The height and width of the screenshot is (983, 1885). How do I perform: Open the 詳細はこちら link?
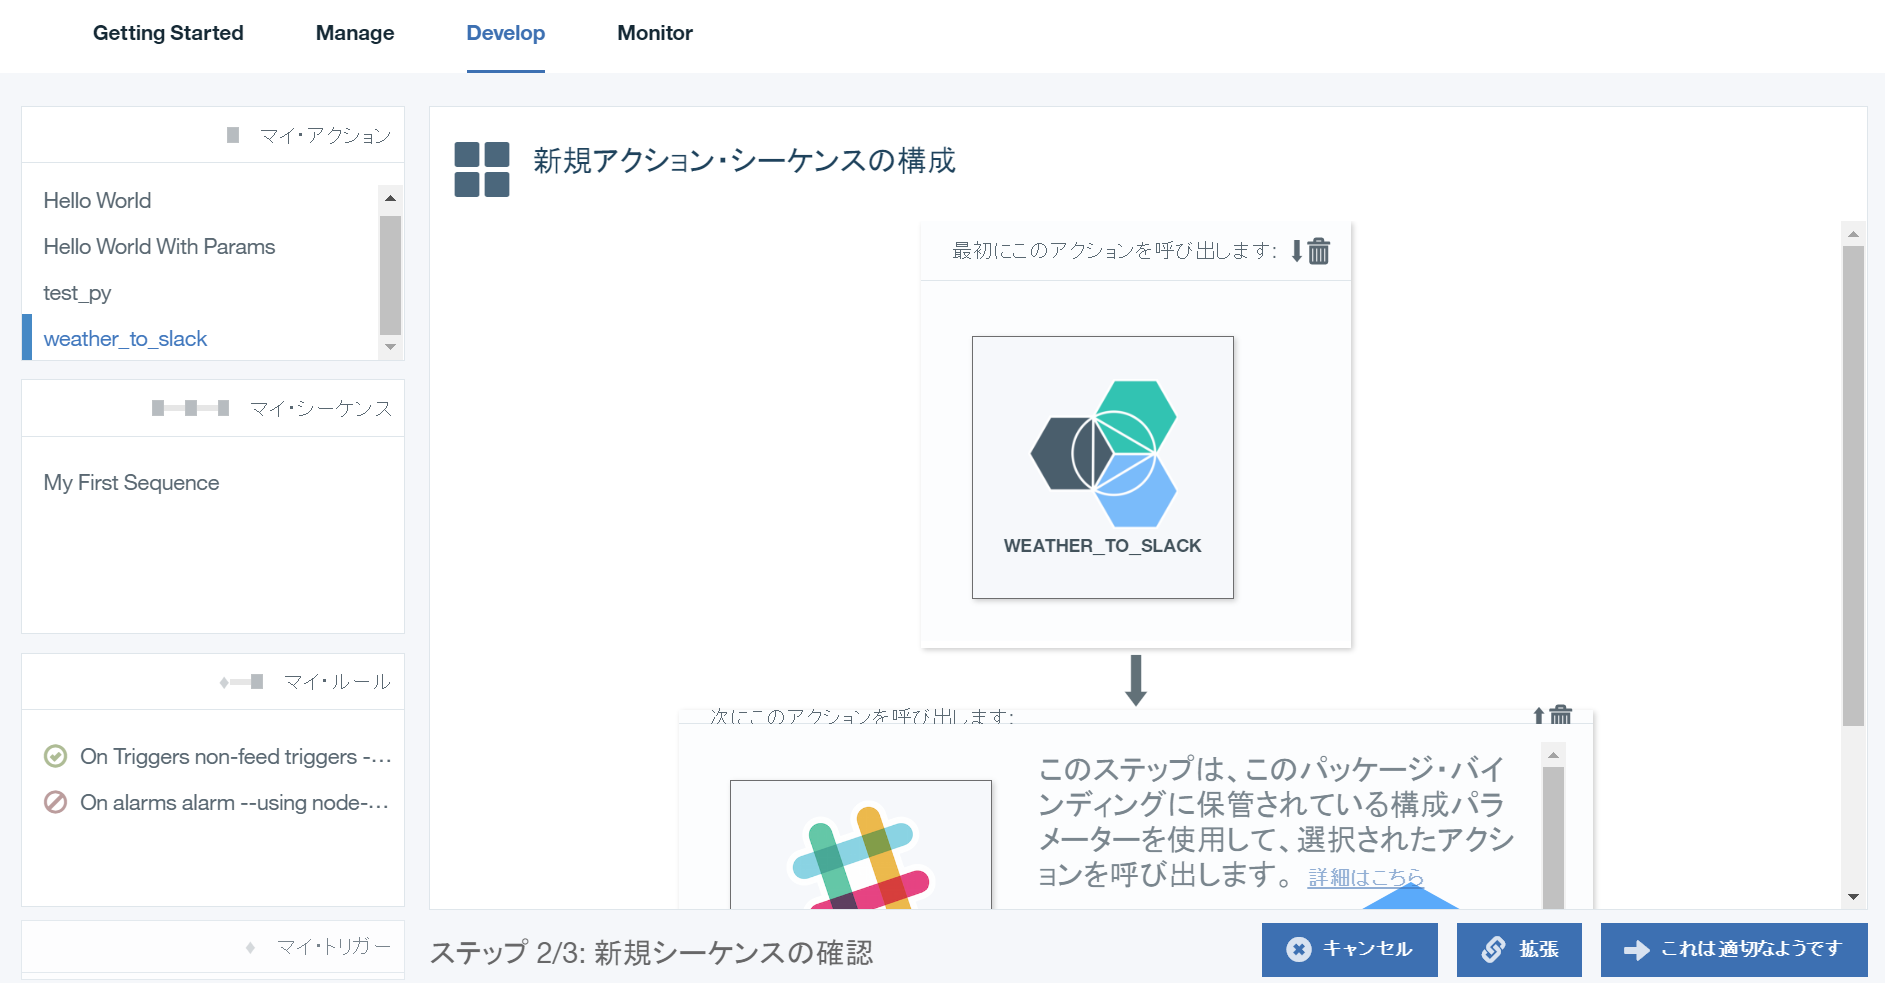1366,877
